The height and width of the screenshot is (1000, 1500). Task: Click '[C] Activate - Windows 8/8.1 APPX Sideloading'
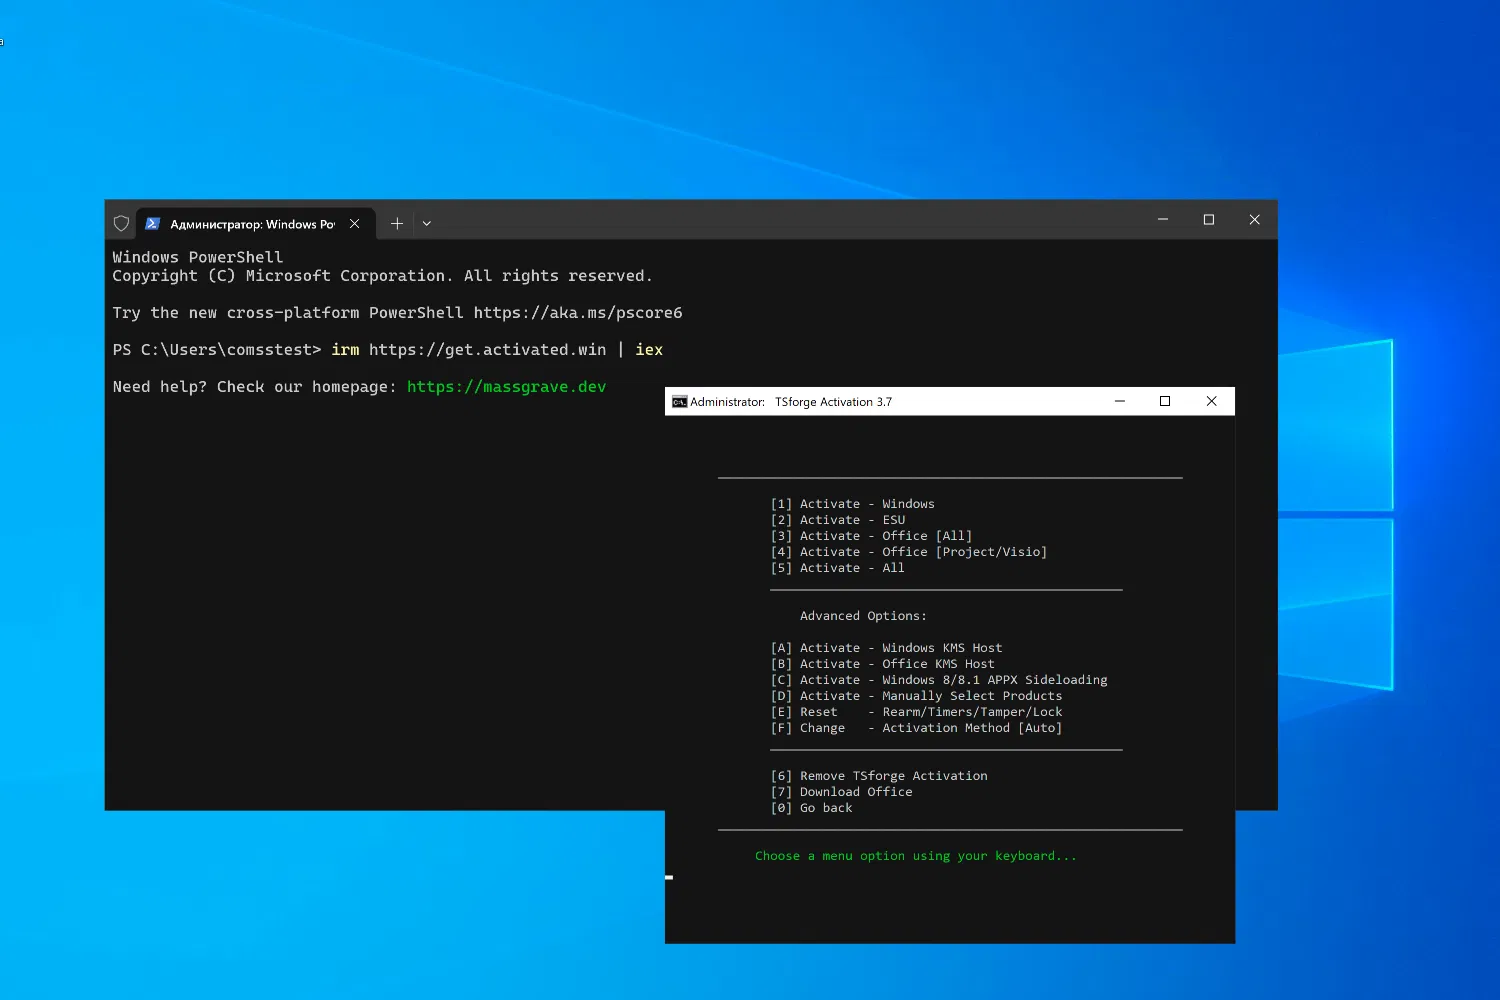pos(939,680)
